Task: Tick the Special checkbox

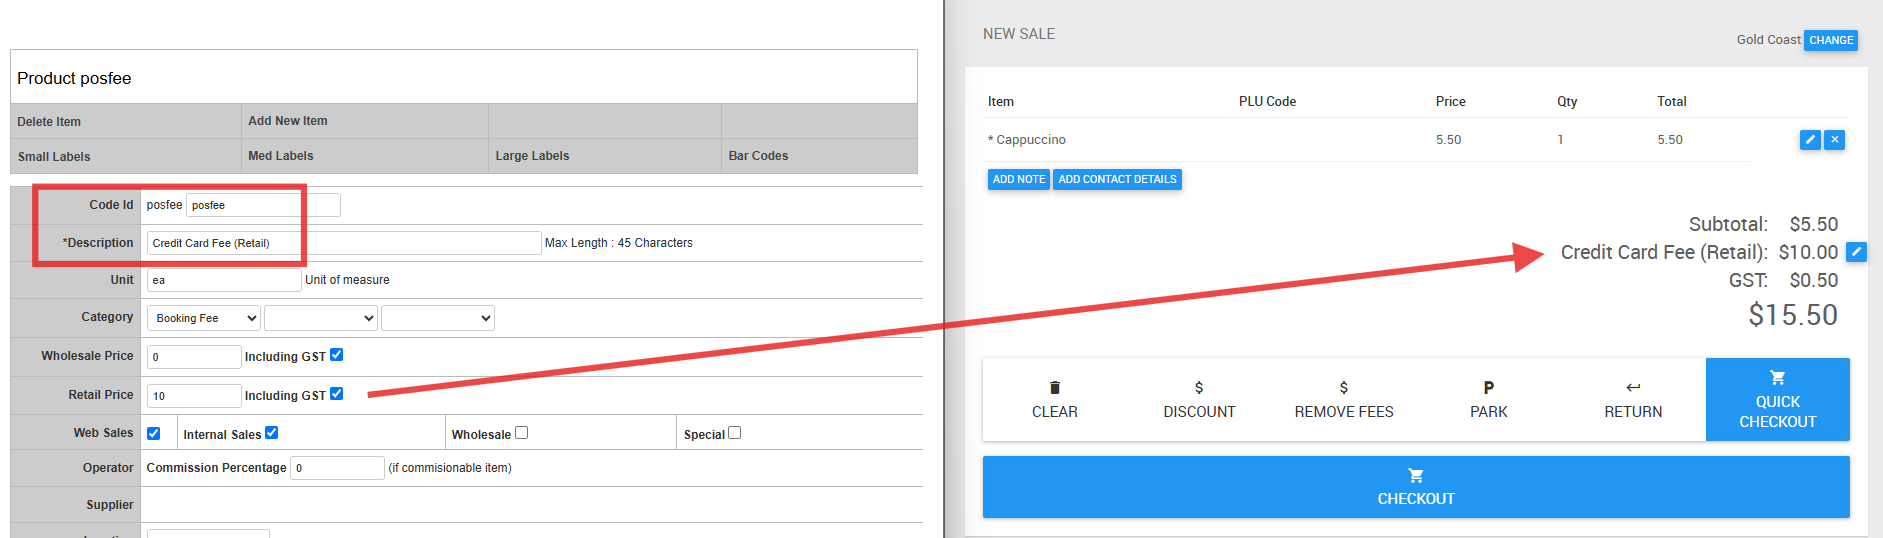Action: click(x=735, y=433)
